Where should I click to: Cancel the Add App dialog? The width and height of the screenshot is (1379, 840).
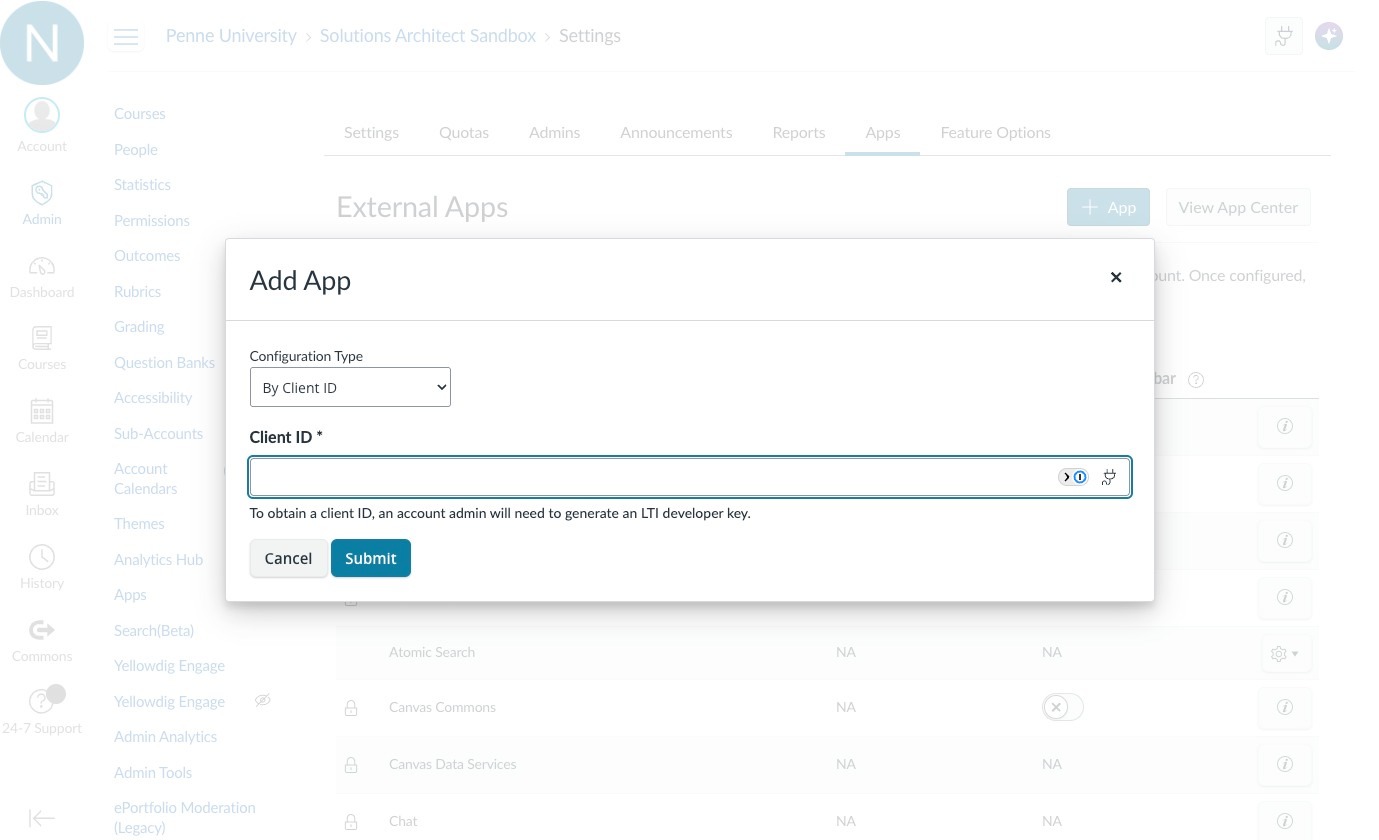tap(288, 558)
